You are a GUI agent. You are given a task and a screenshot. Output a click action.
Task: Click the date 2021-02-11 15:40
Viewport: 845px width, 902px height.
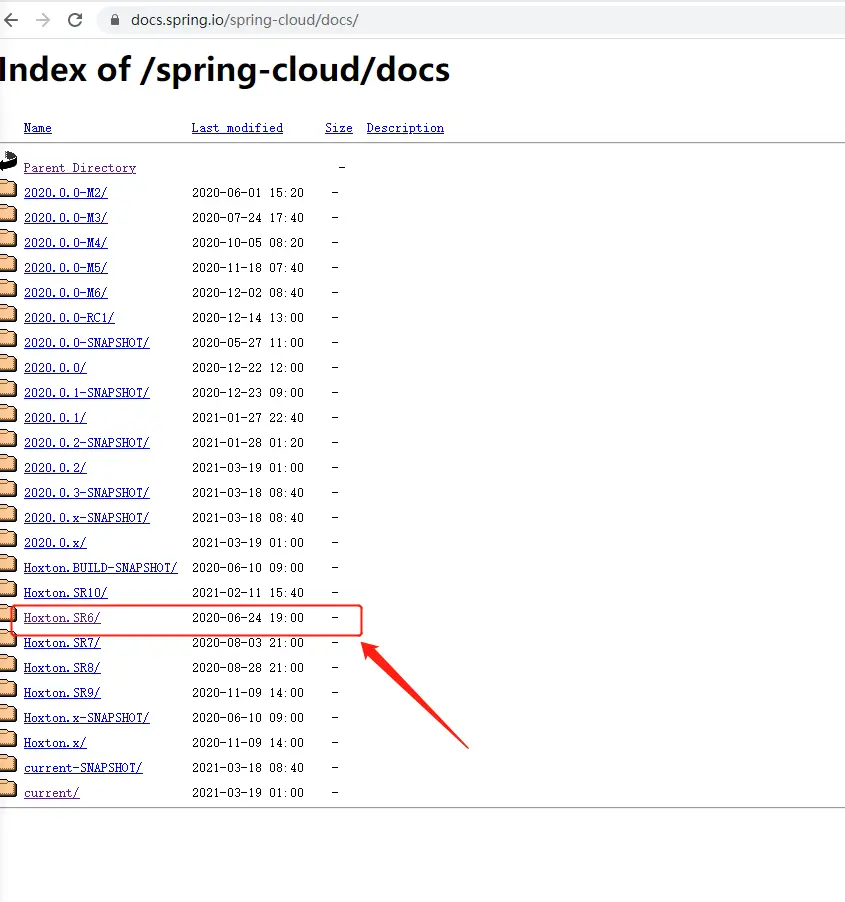[x=248, y=593]
